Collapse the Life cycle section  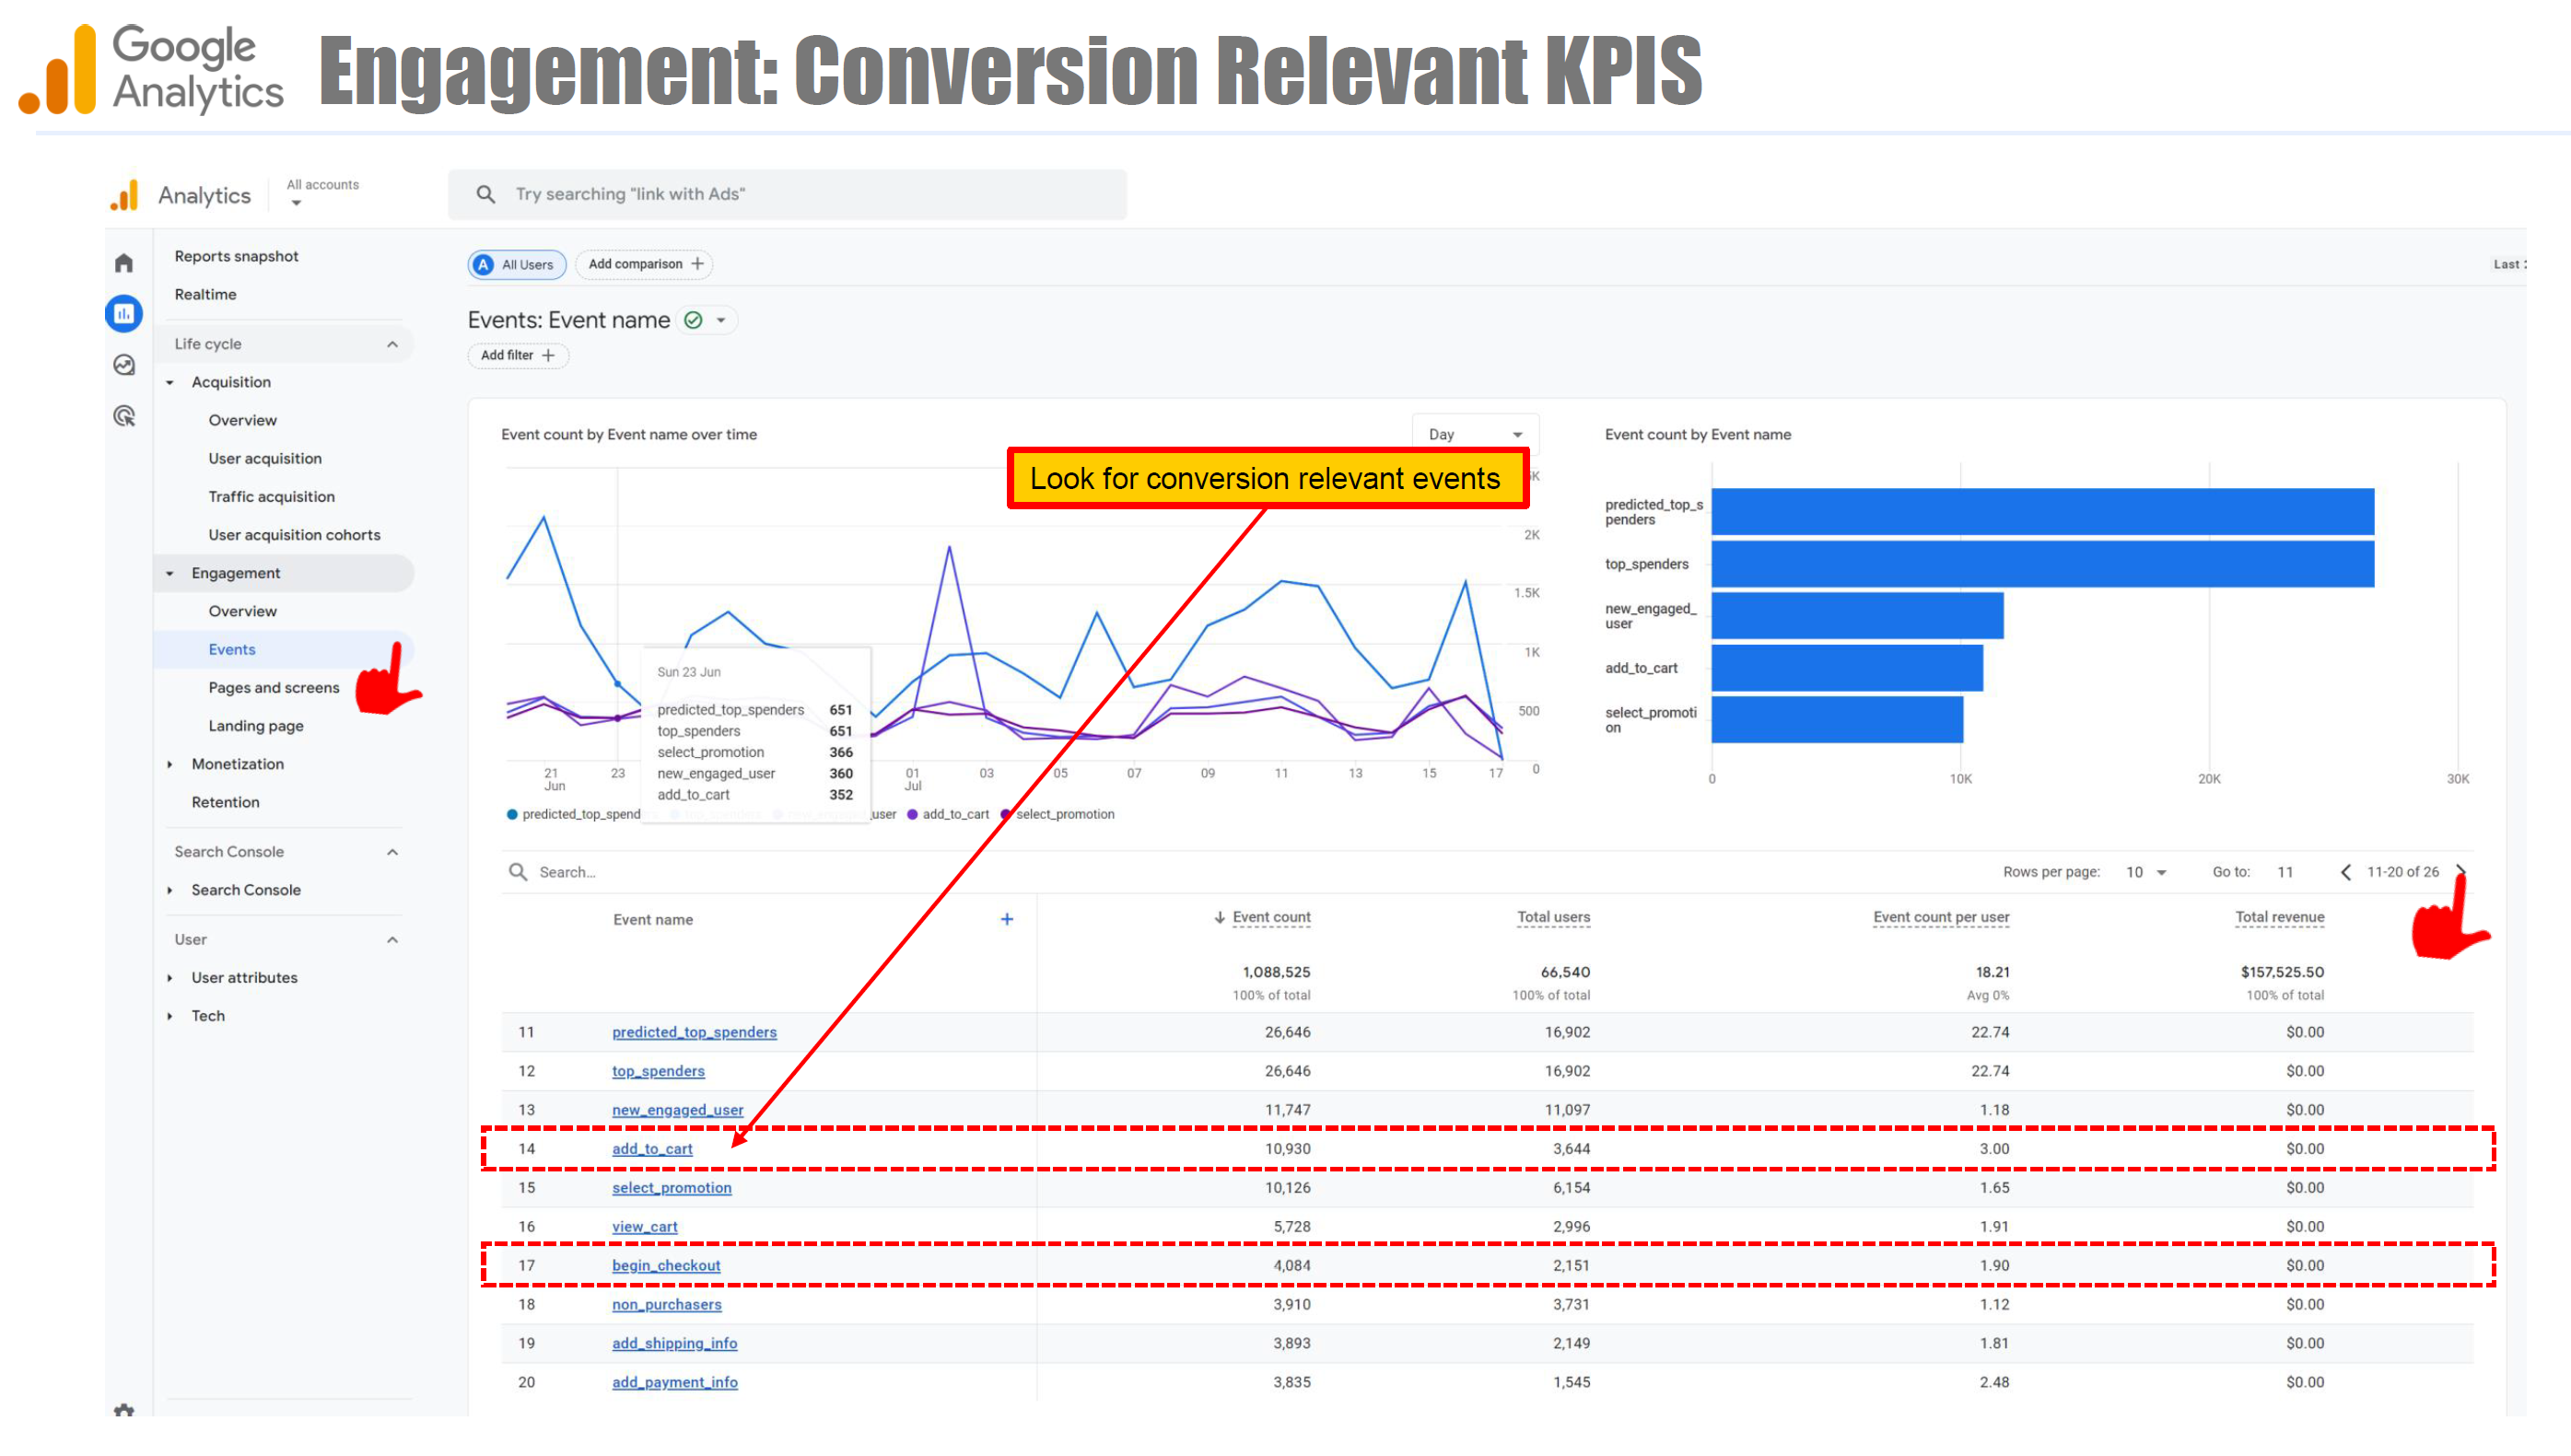pyautogui.click(x=392, y=344)
